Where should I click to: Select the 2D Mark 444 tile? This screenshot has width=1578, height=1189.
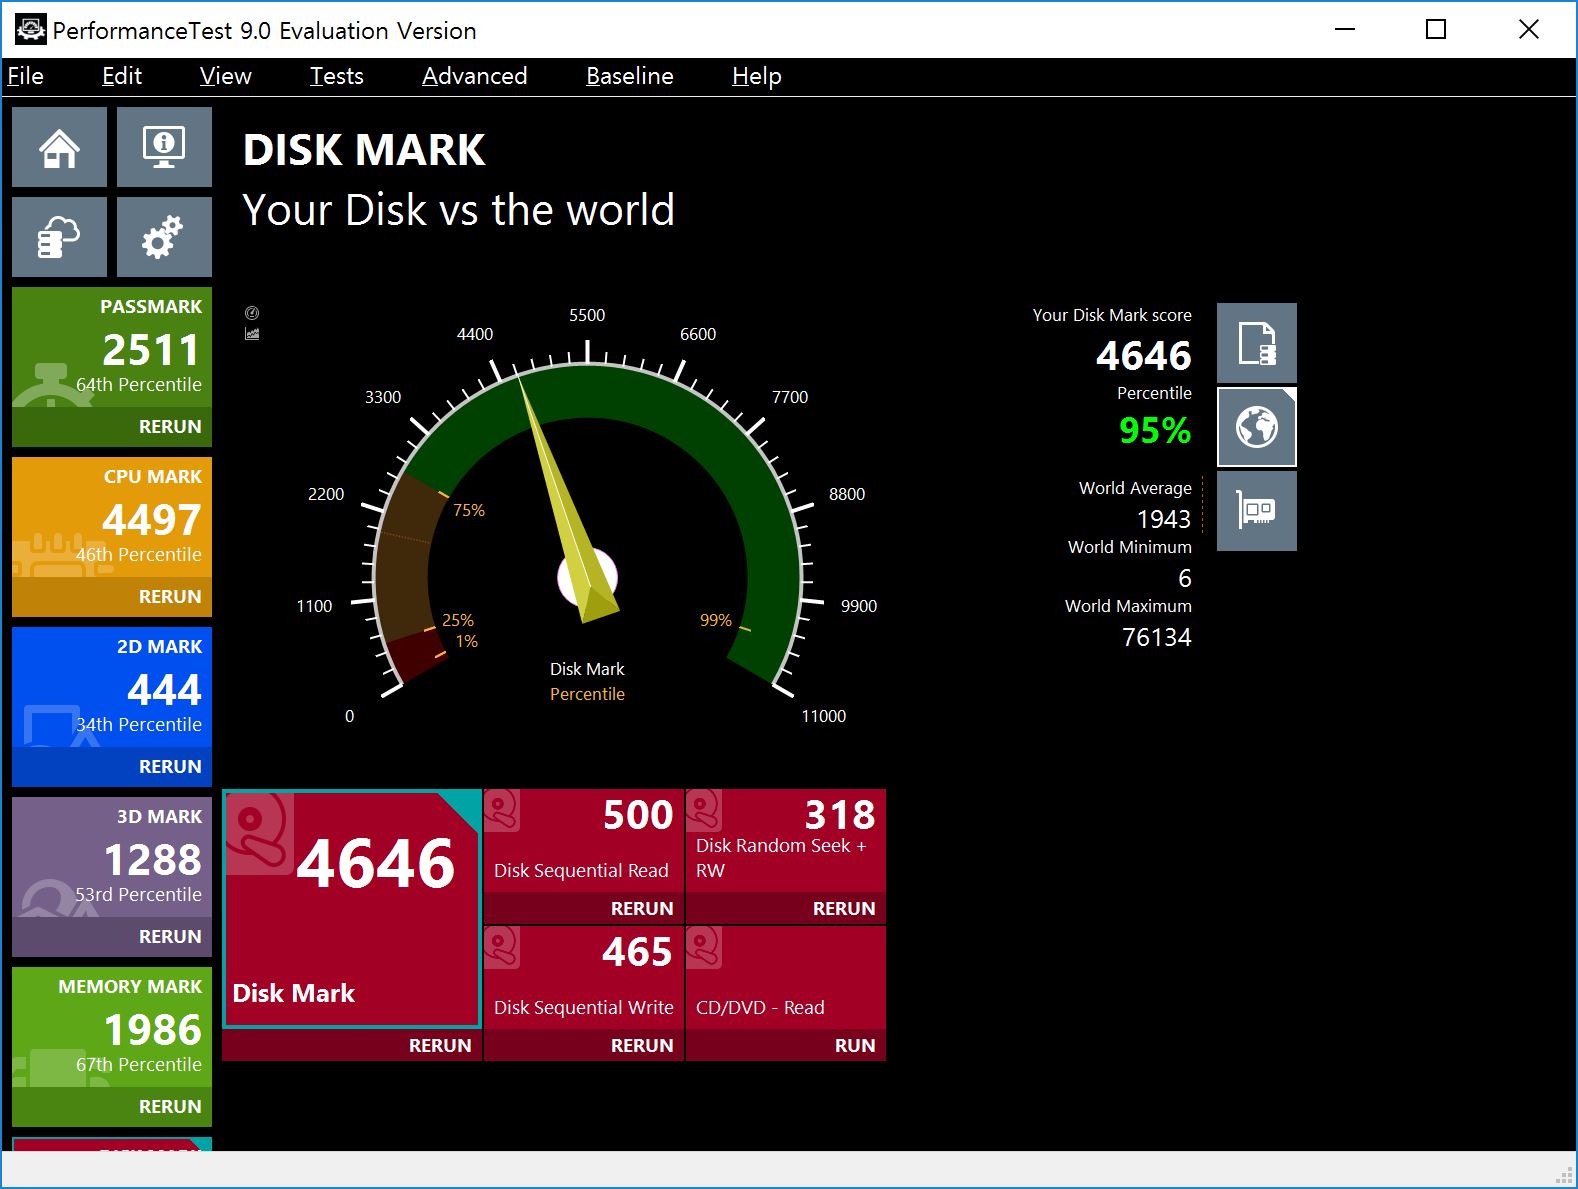[112, 687]
